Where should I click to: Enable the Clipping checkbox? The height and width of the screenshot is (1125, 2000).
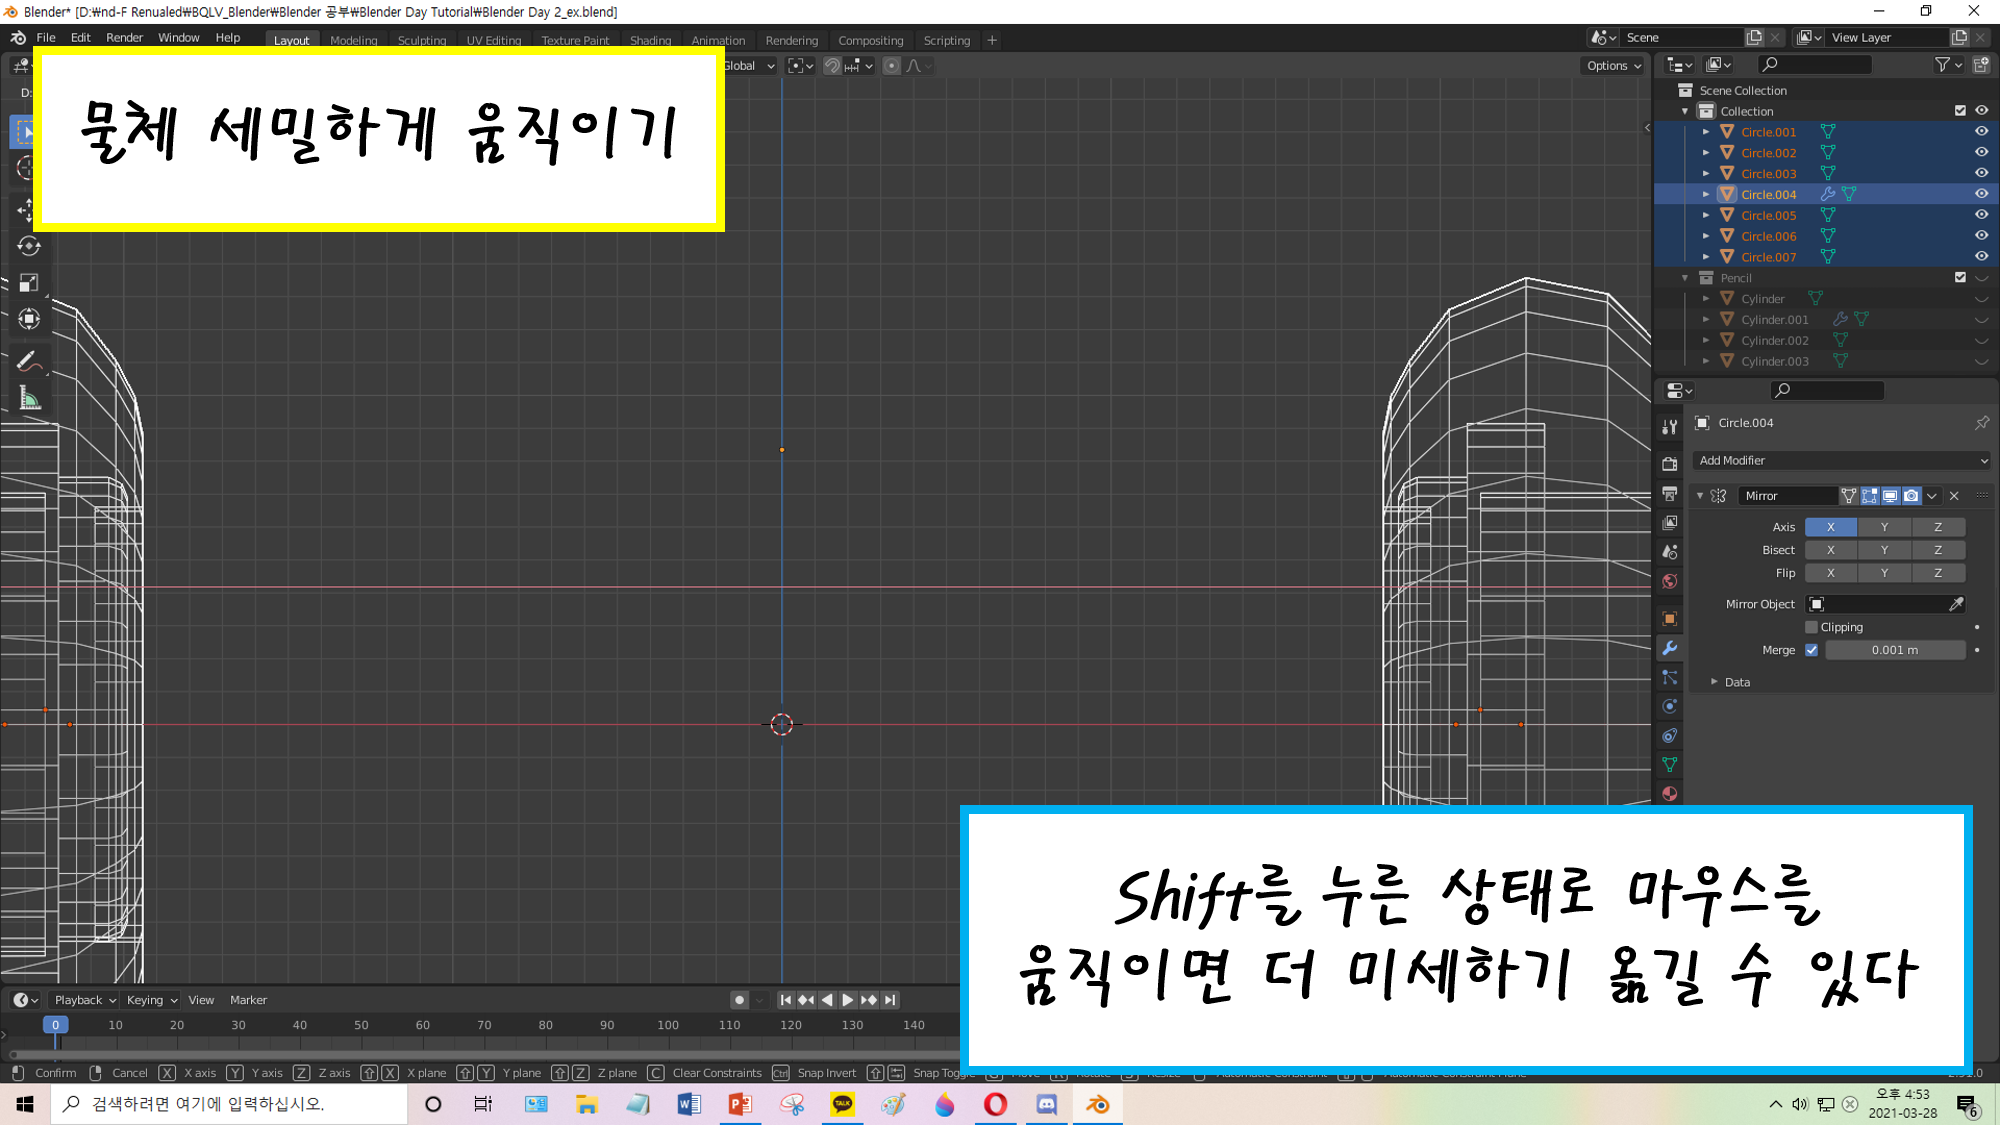(x=1811, y=627)
